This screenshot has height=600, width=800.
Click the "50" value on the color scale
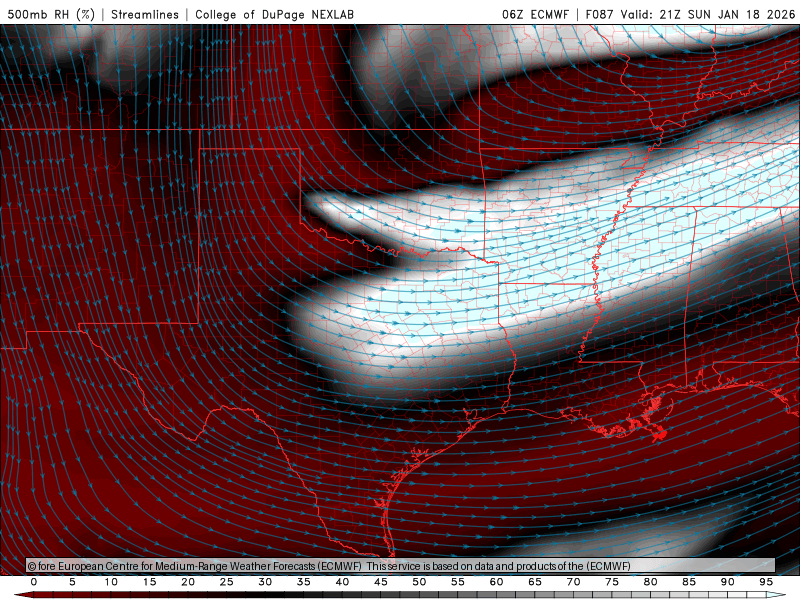(x=419, y=582)
